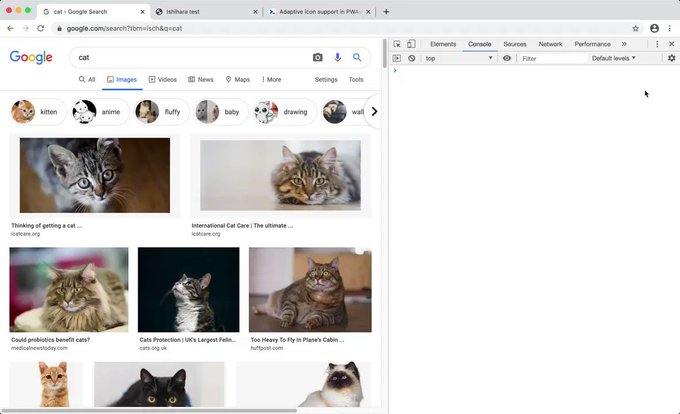Create live expression with eye icon

point(507,58)
